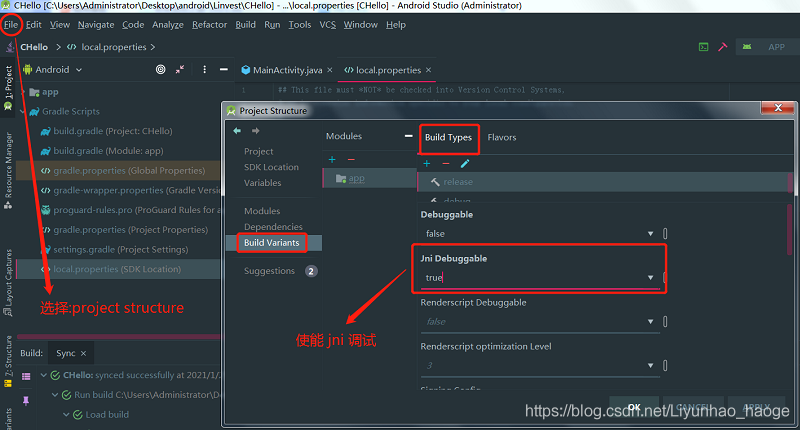Click the terminal icon in top toolbar
Image resolution: width=800 pixels, height=430 pixels.
[x=704, y=47]
